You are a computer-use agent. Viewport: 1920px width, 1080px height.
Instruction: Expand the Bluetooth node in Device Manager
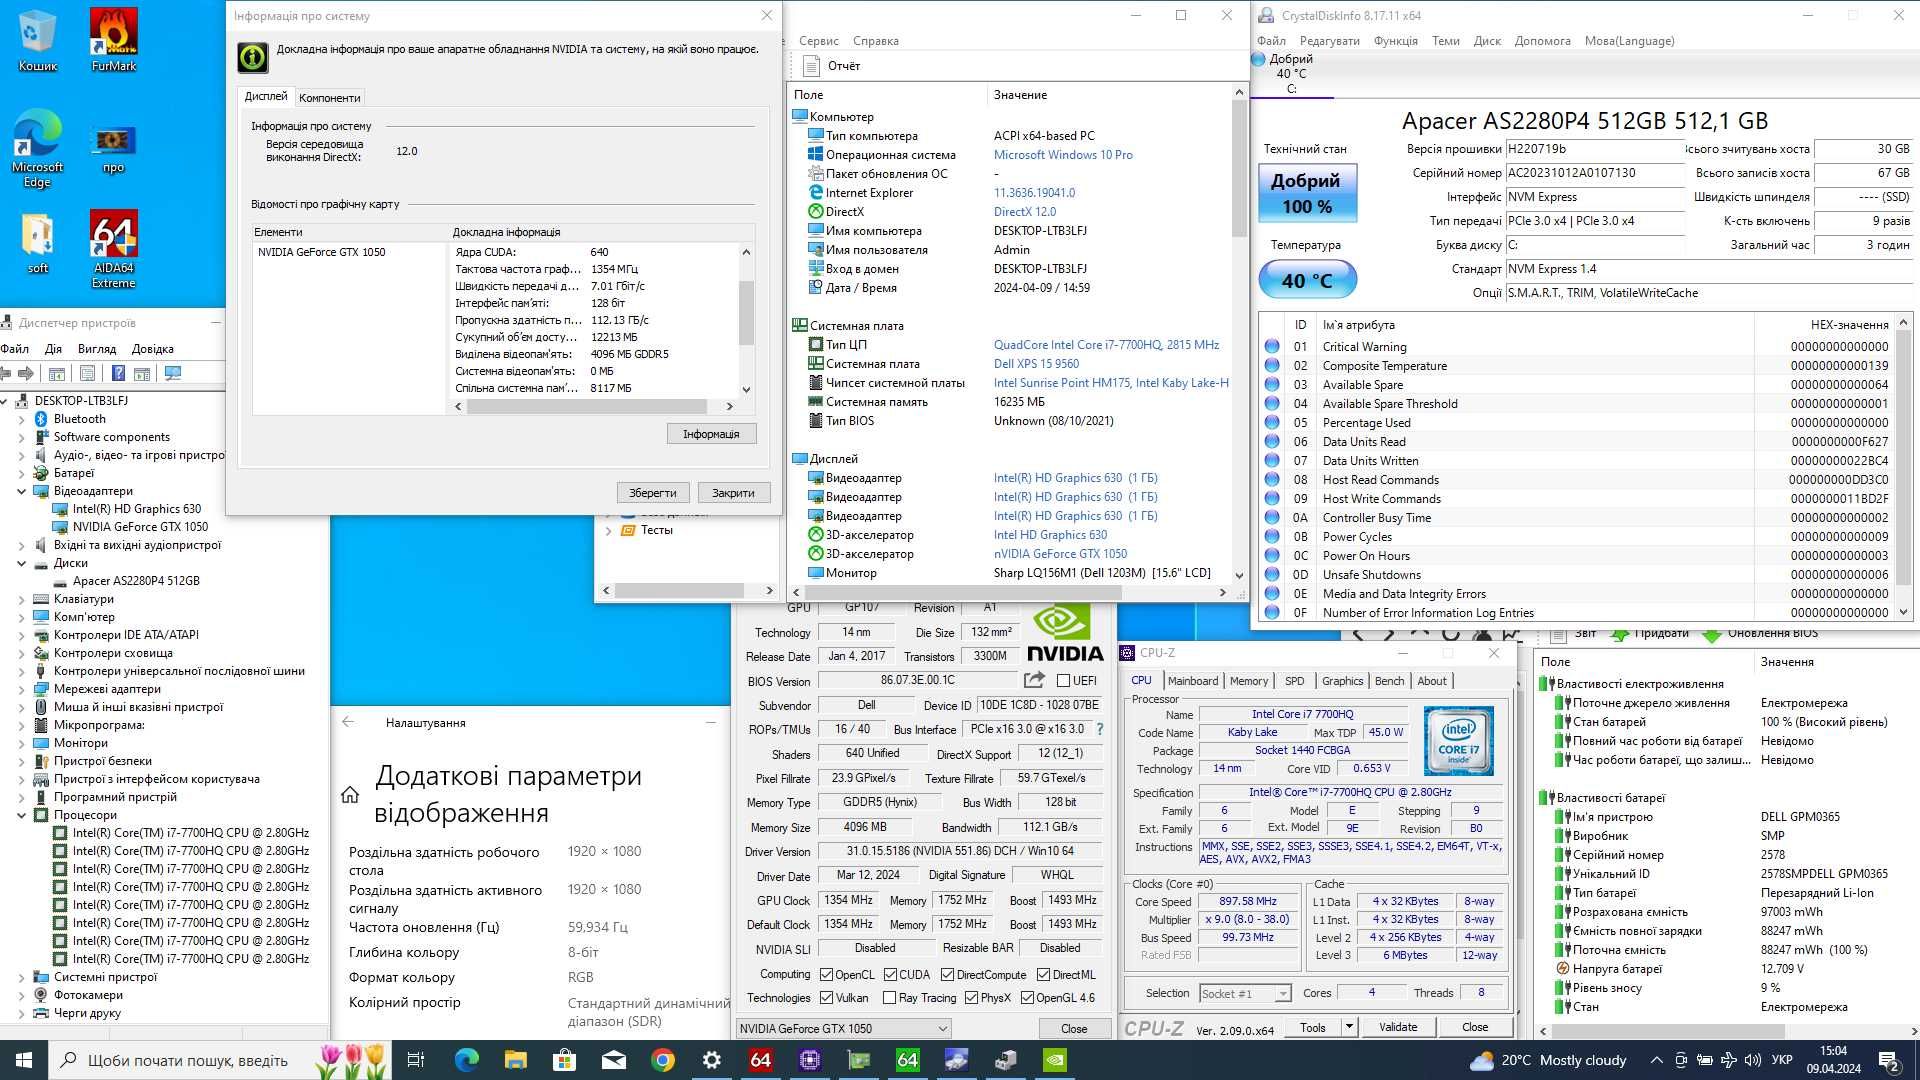point(22,419)
